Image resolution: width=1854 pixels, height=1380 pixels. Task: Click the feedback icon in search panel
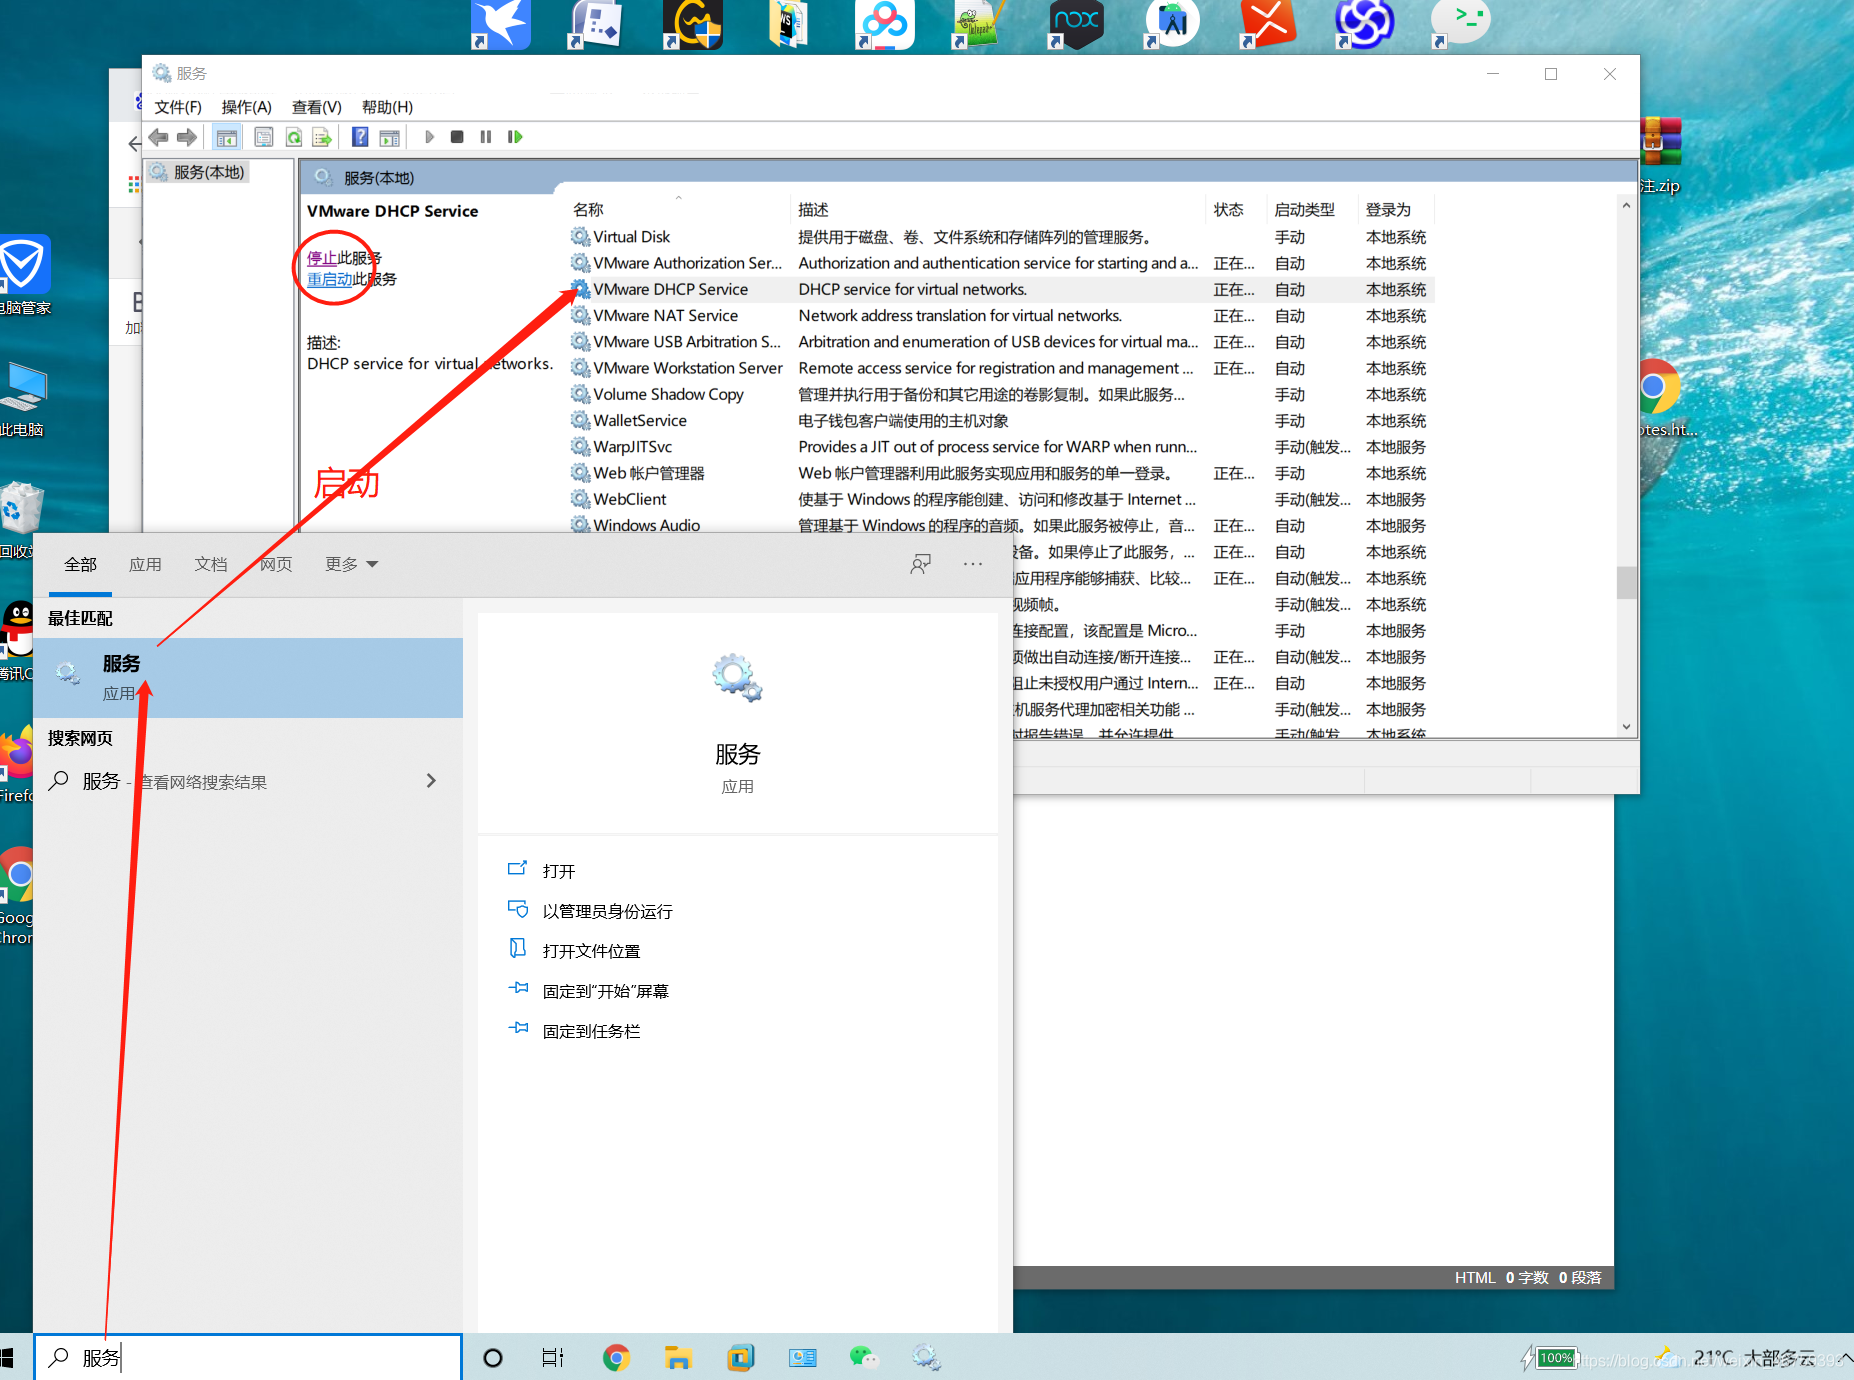(920, 564)
